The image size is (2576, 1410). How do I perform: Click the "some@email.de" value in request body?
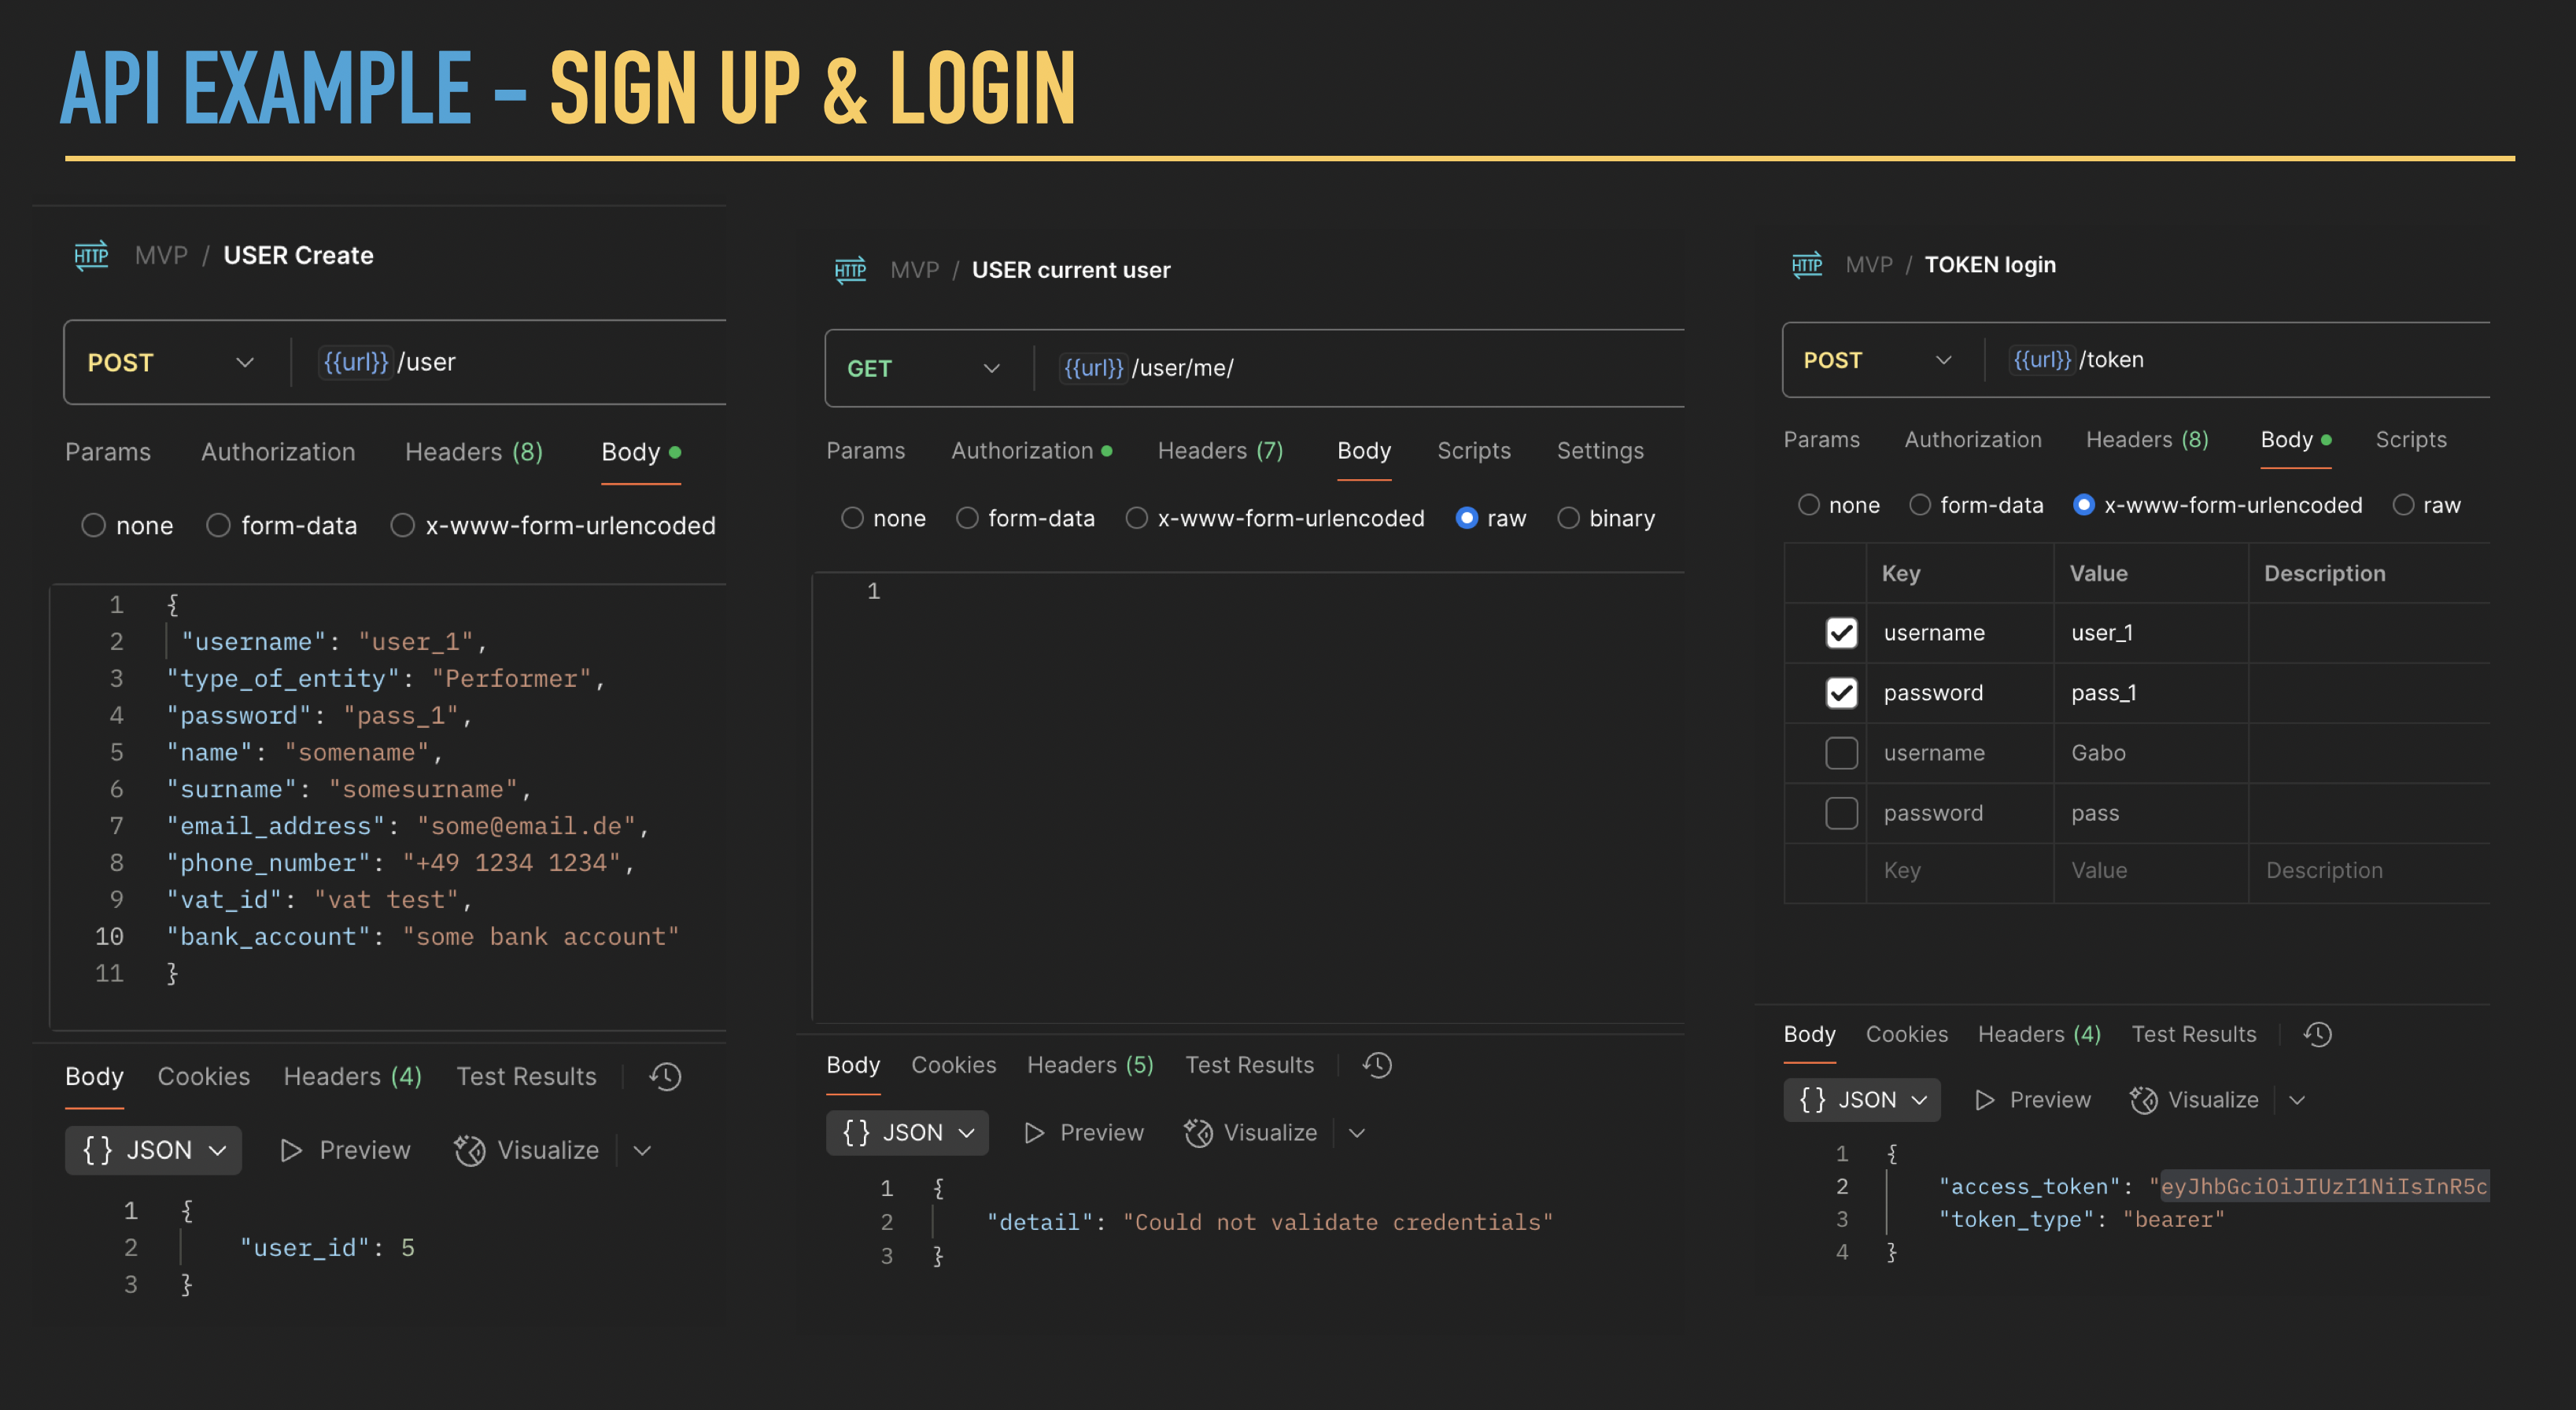pyautogui.click(x=526, y=826)
